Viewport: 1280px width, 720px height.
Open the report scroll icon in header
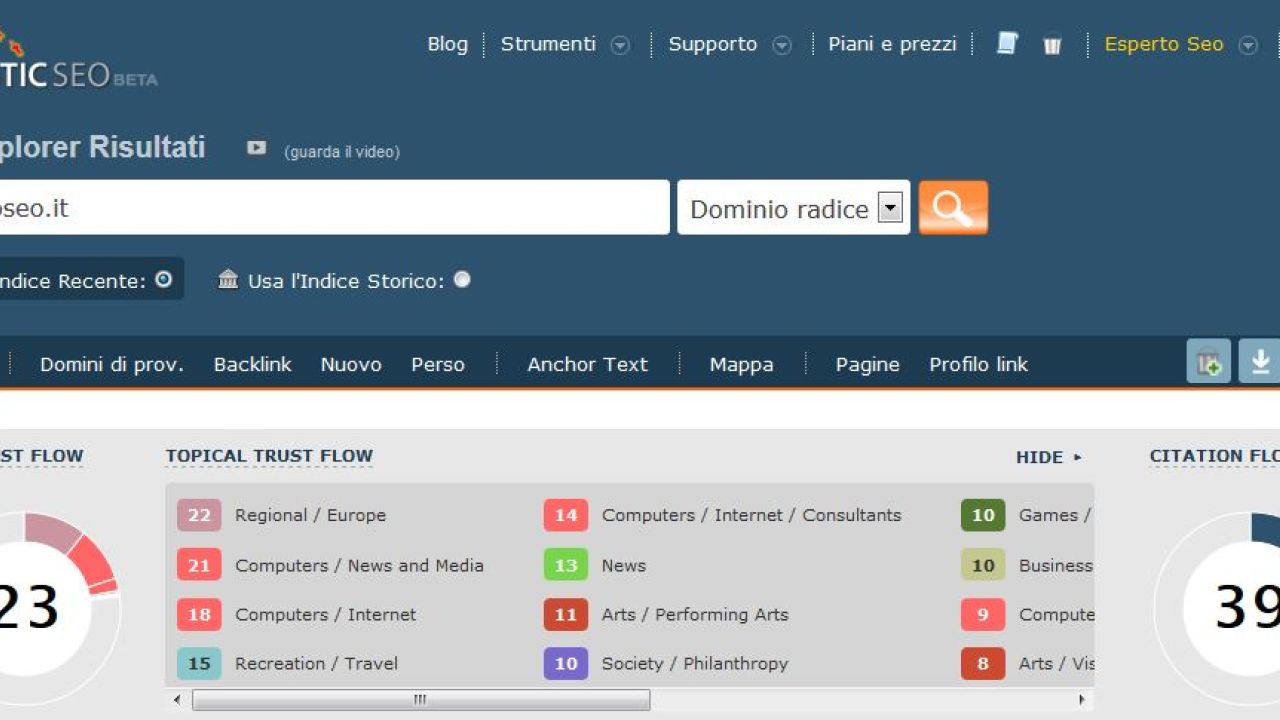(x=1007, y=44)
